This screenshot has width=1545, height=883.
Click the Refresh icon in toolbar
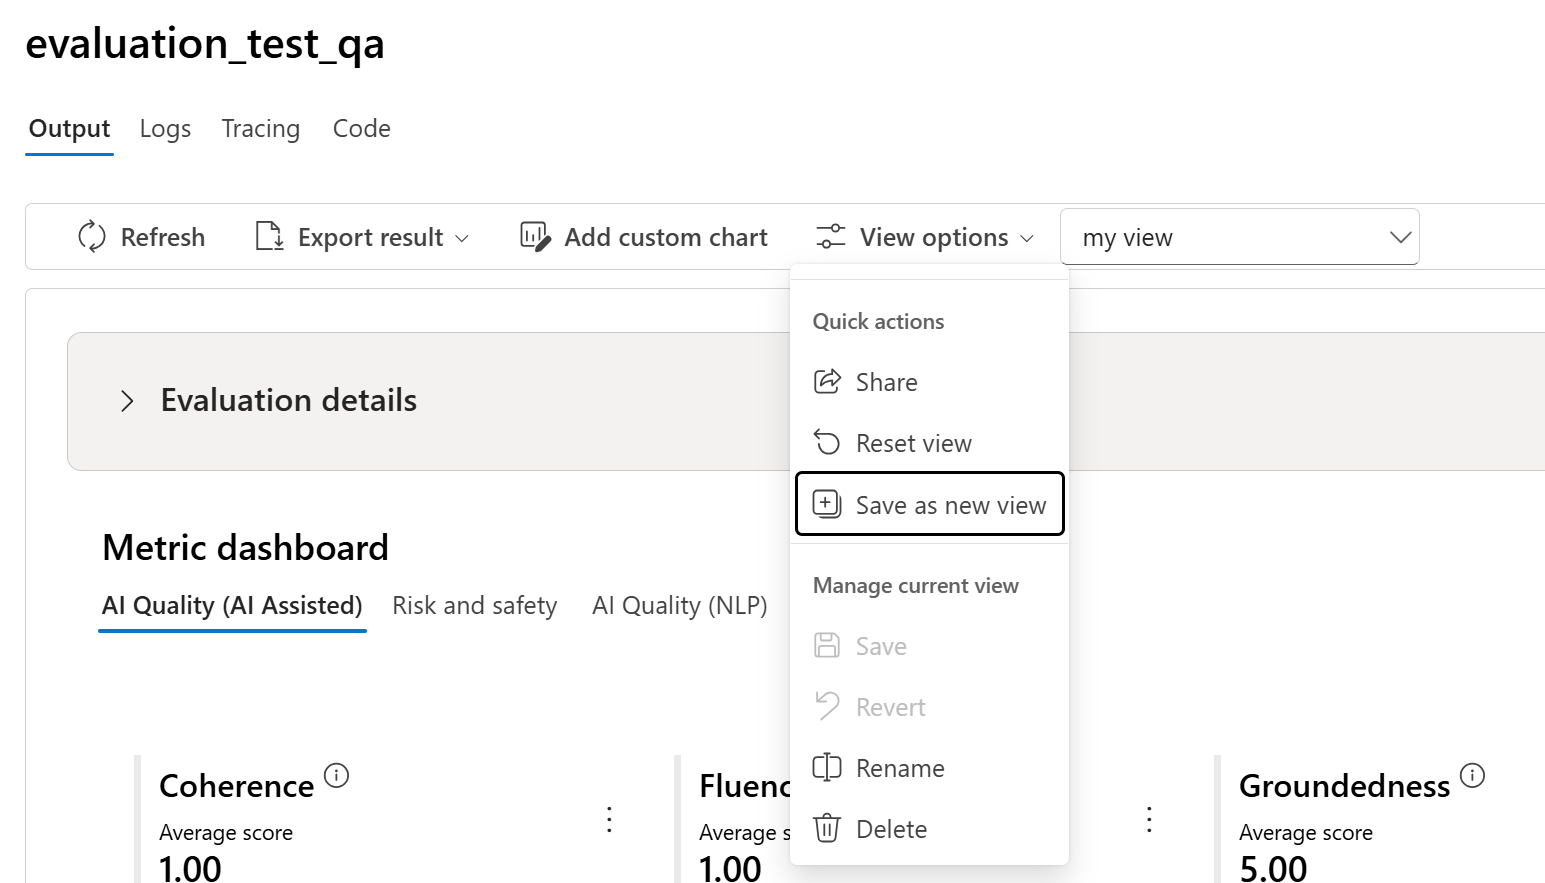pos(92,237)
